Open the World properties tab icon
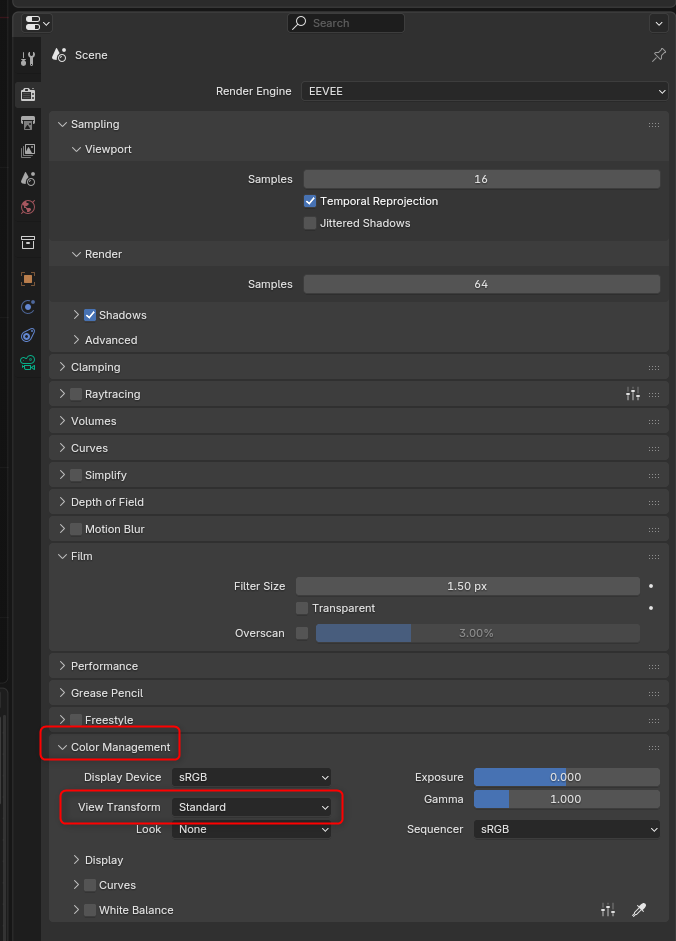 (x=28, y=207)
